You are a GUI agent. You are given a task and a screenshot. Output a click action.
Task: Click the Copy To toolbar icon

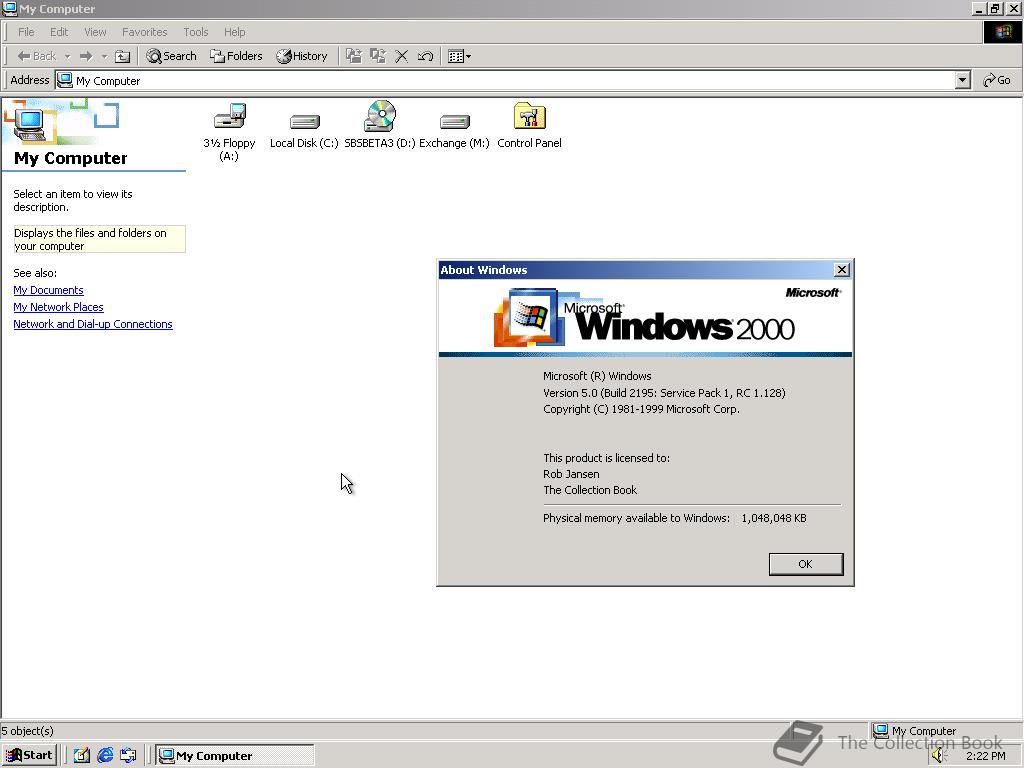378,56
